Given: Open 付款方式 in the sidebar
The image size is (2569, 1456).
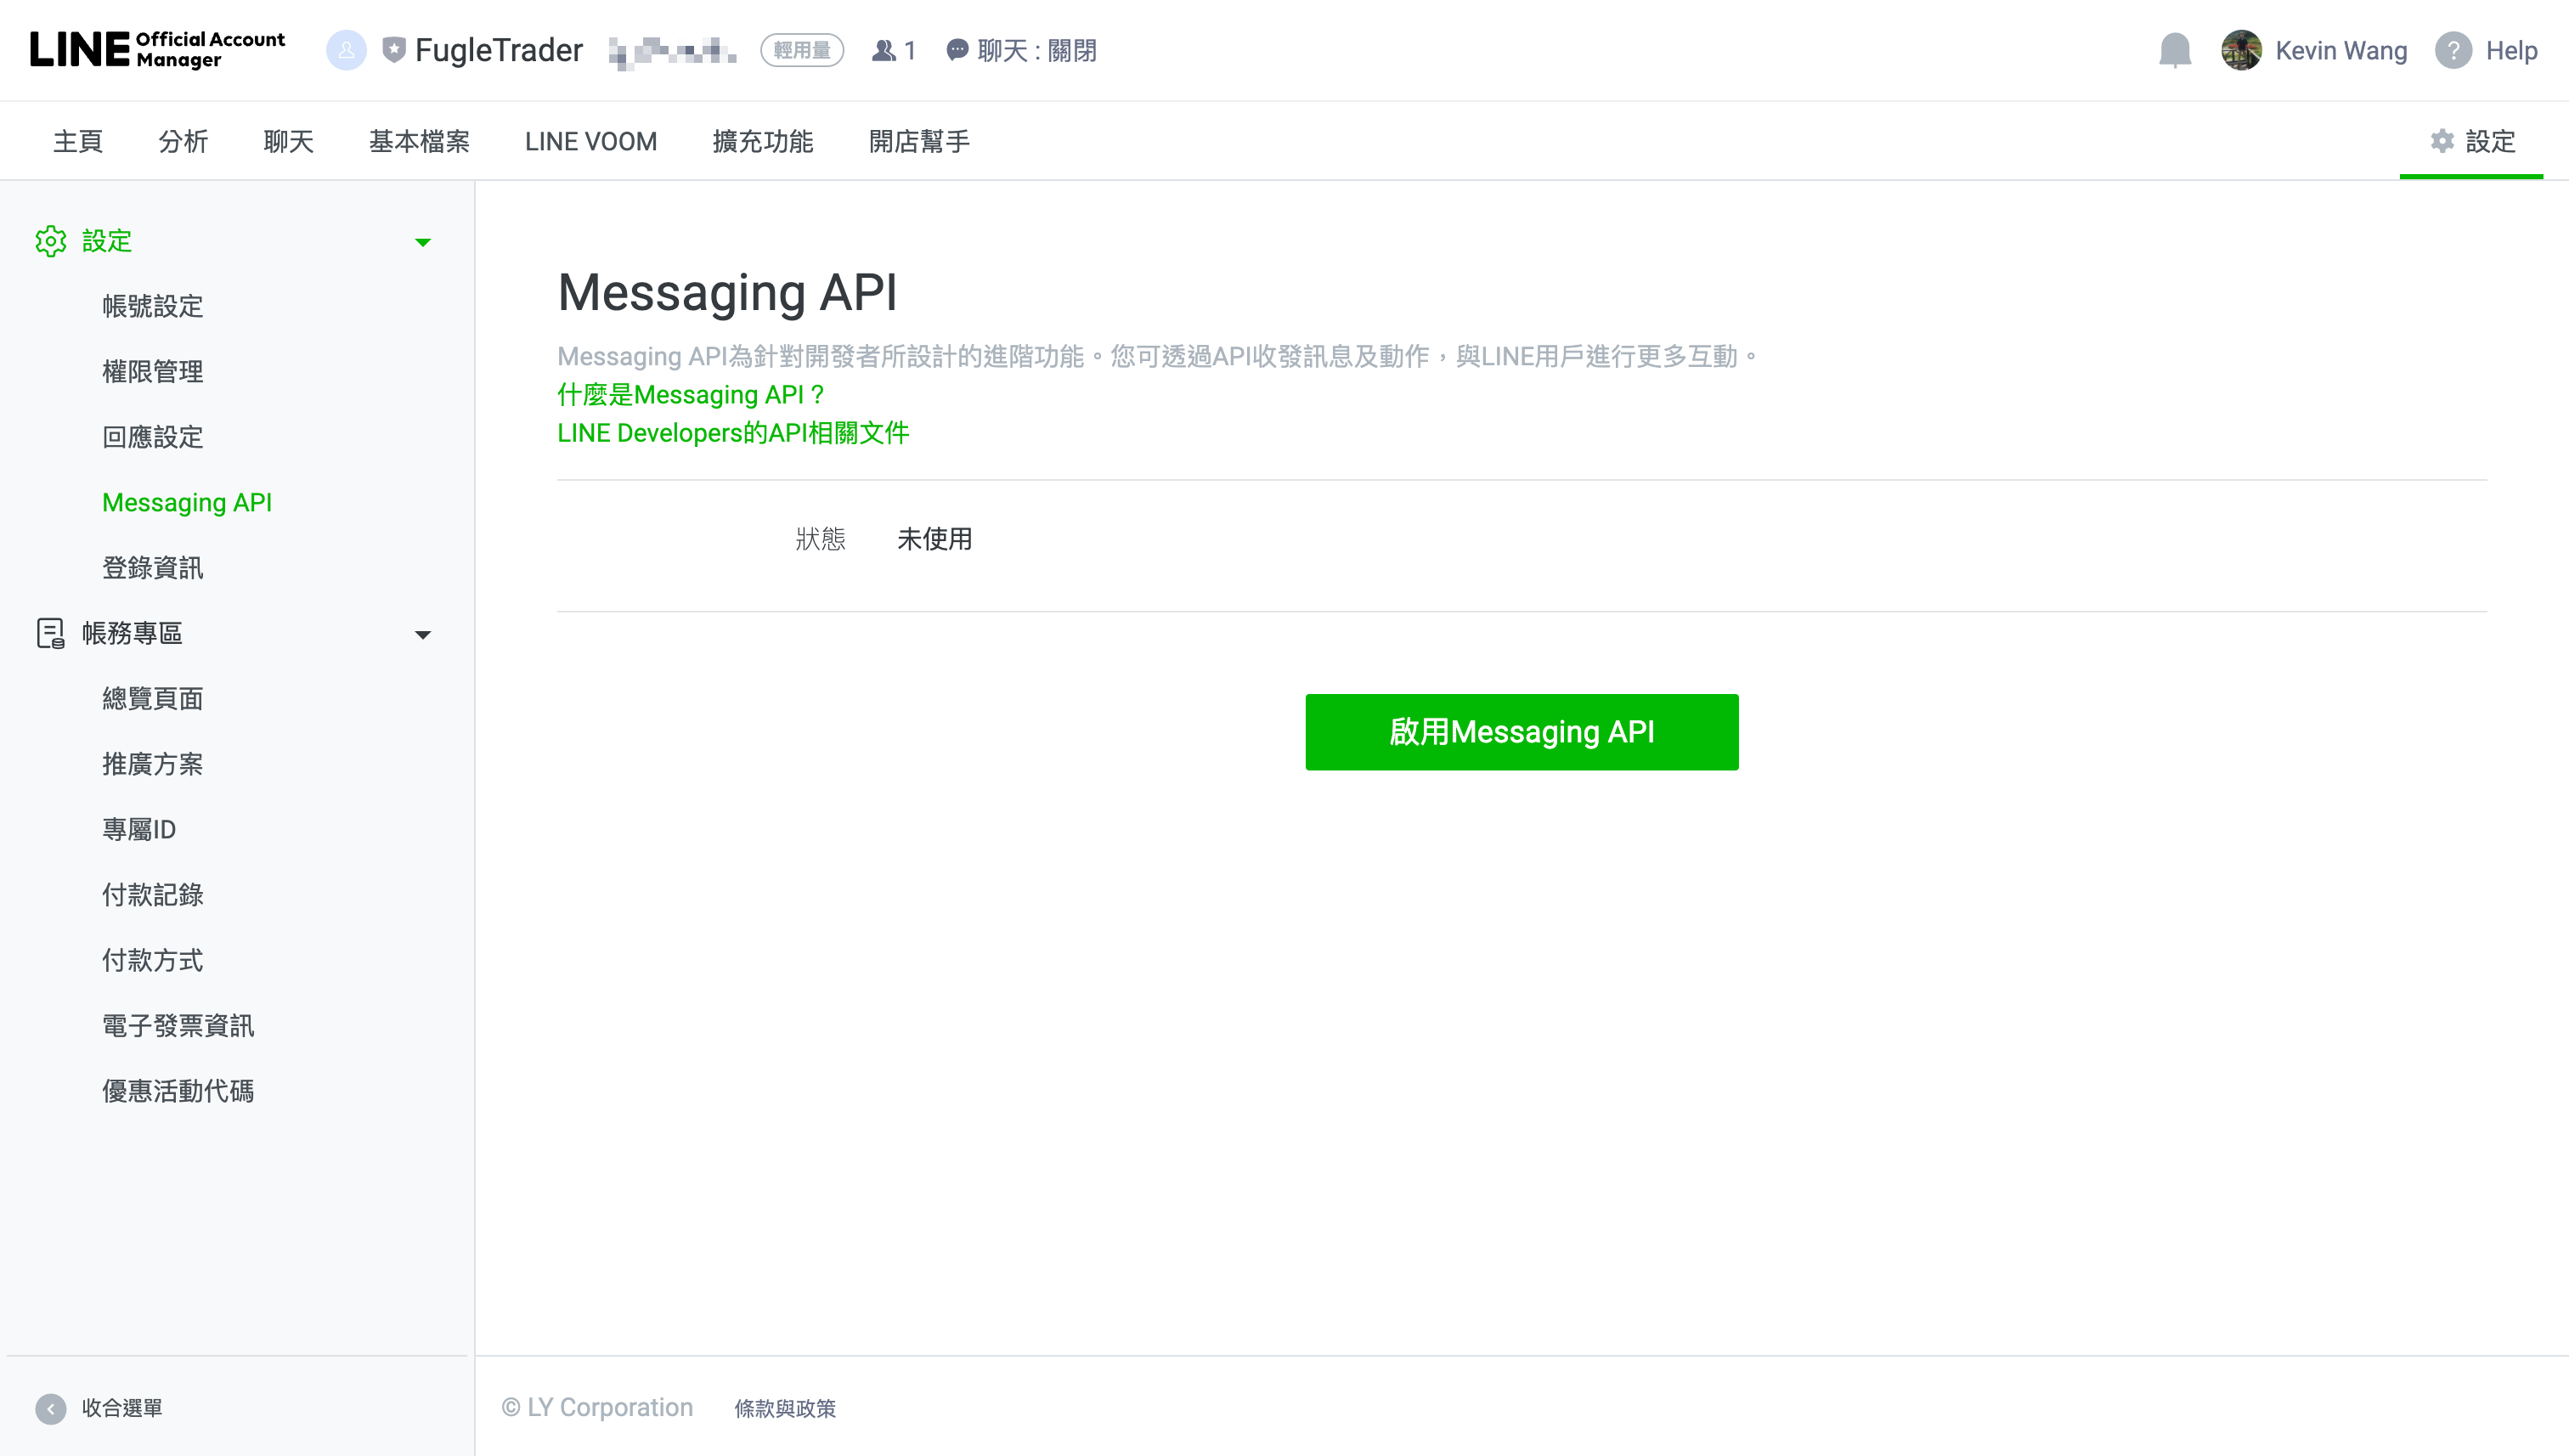Looking at the screenshot, I should click(x=152, y=960).
